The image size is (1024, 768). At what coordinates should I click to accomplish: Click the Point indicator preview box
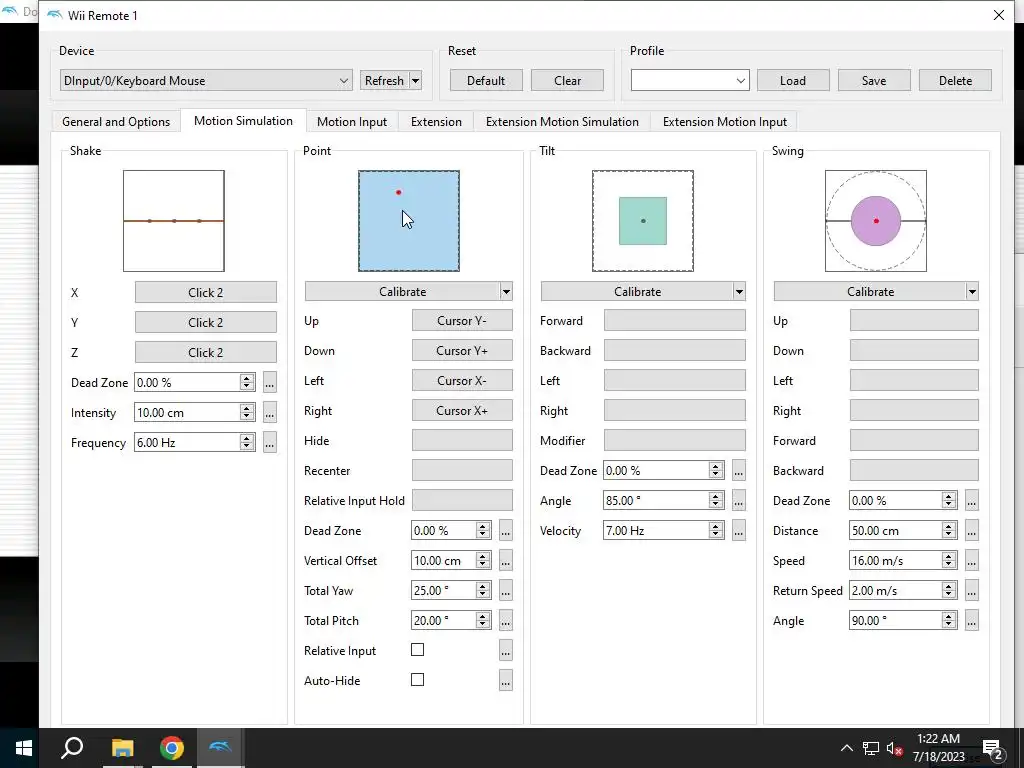click(409, 221)
